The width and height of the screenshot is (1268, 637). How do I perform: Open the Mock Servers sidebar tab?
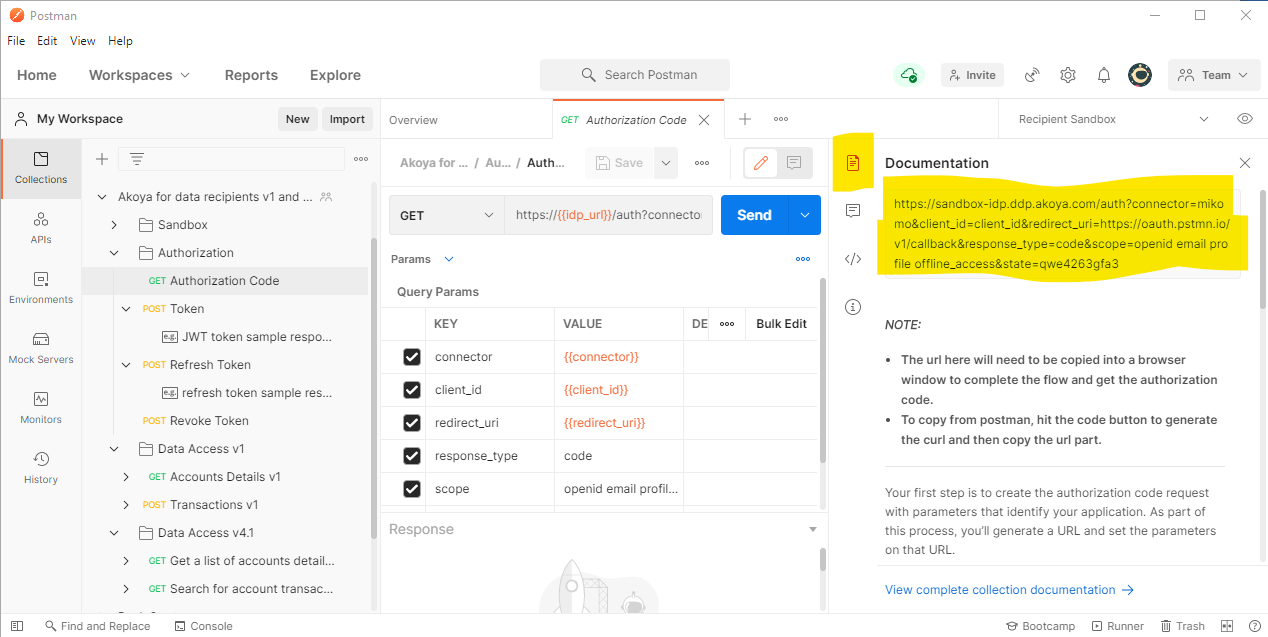[41, 348]
